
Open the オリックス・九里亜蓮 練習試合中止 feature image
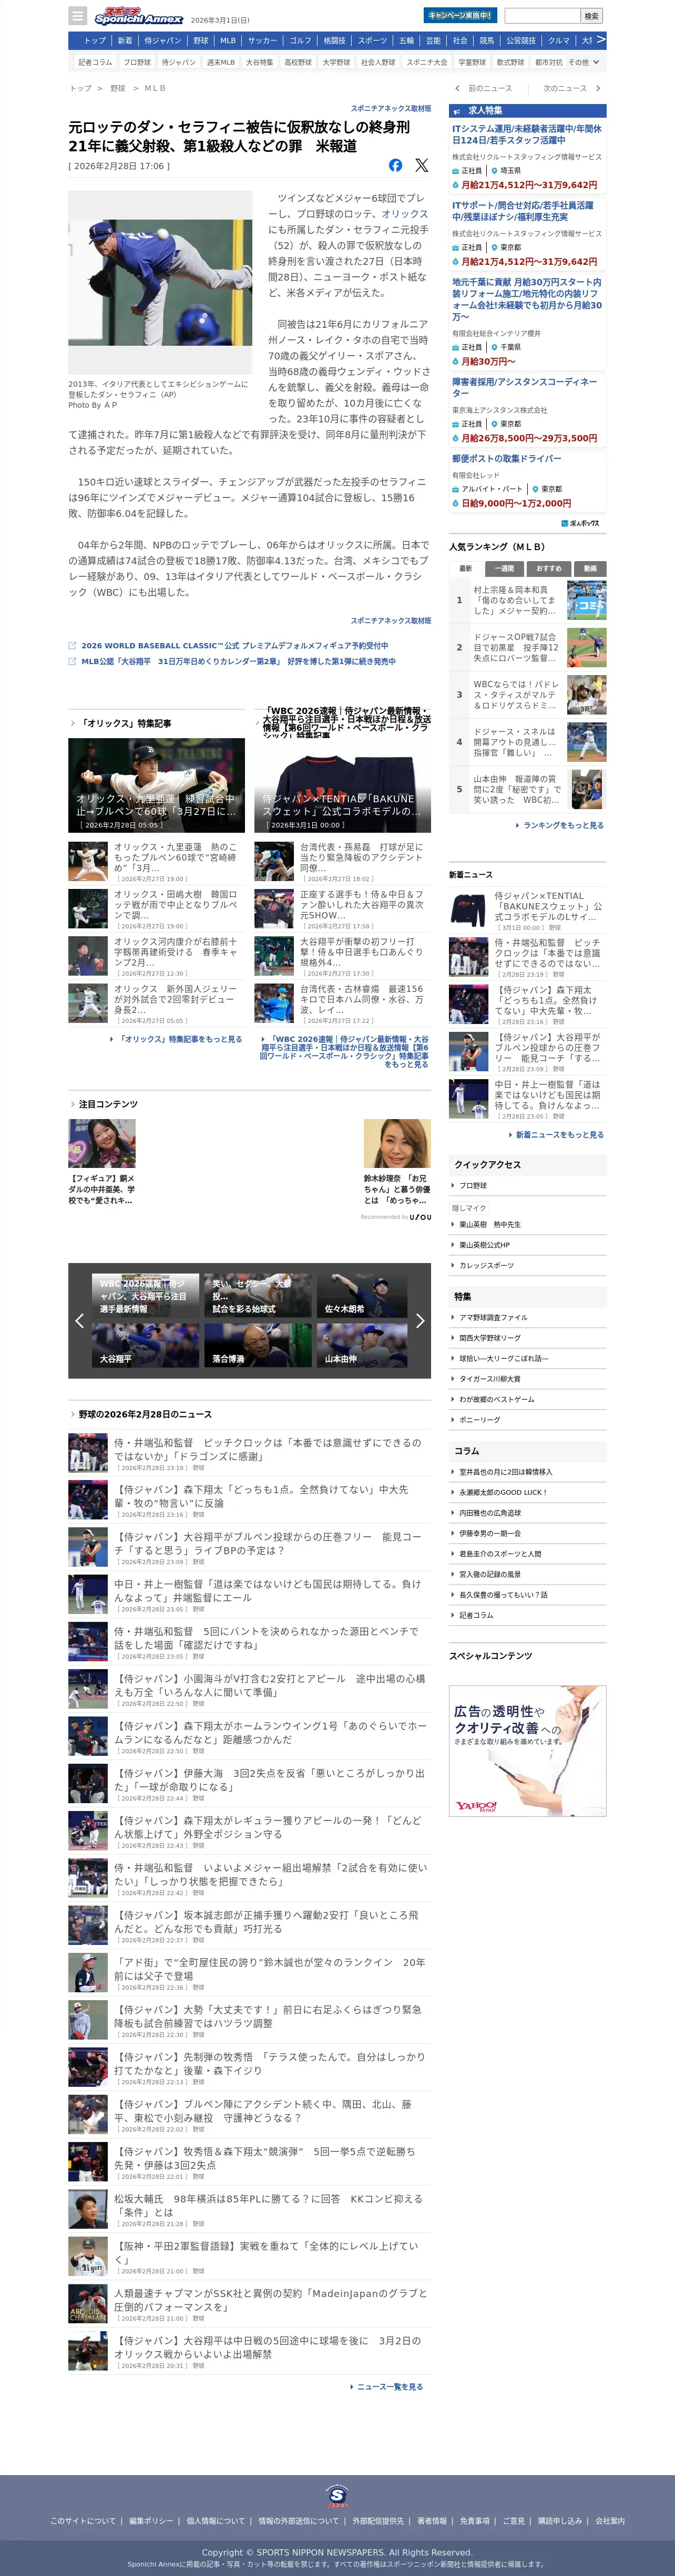pos(156,785)
